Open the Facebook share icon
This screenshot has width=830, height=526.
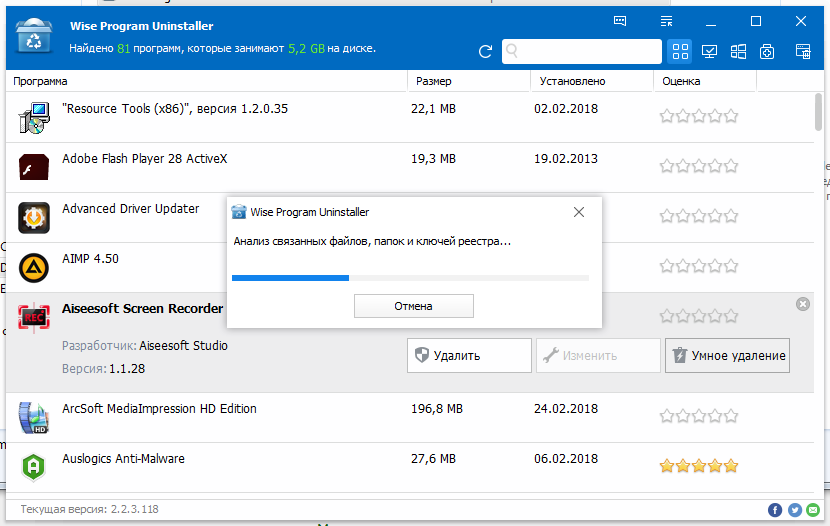click(774, 510)
